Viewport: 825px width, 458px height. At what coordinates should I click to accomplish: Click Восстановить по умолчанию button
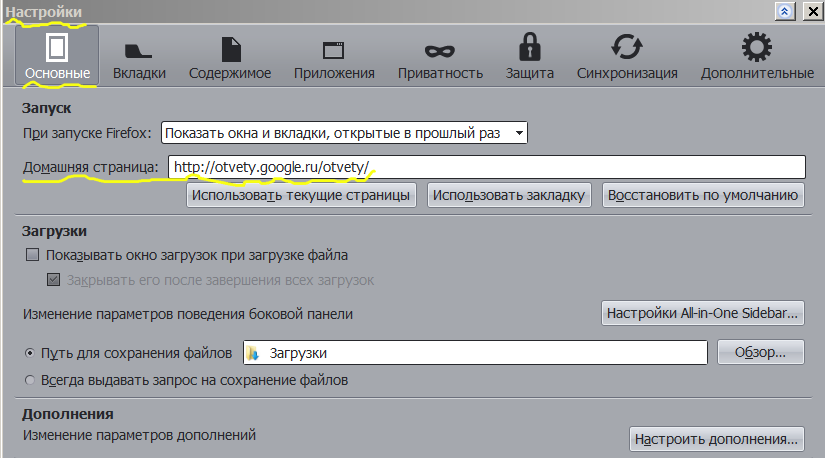pyautogui.click(x=703, y=195)
